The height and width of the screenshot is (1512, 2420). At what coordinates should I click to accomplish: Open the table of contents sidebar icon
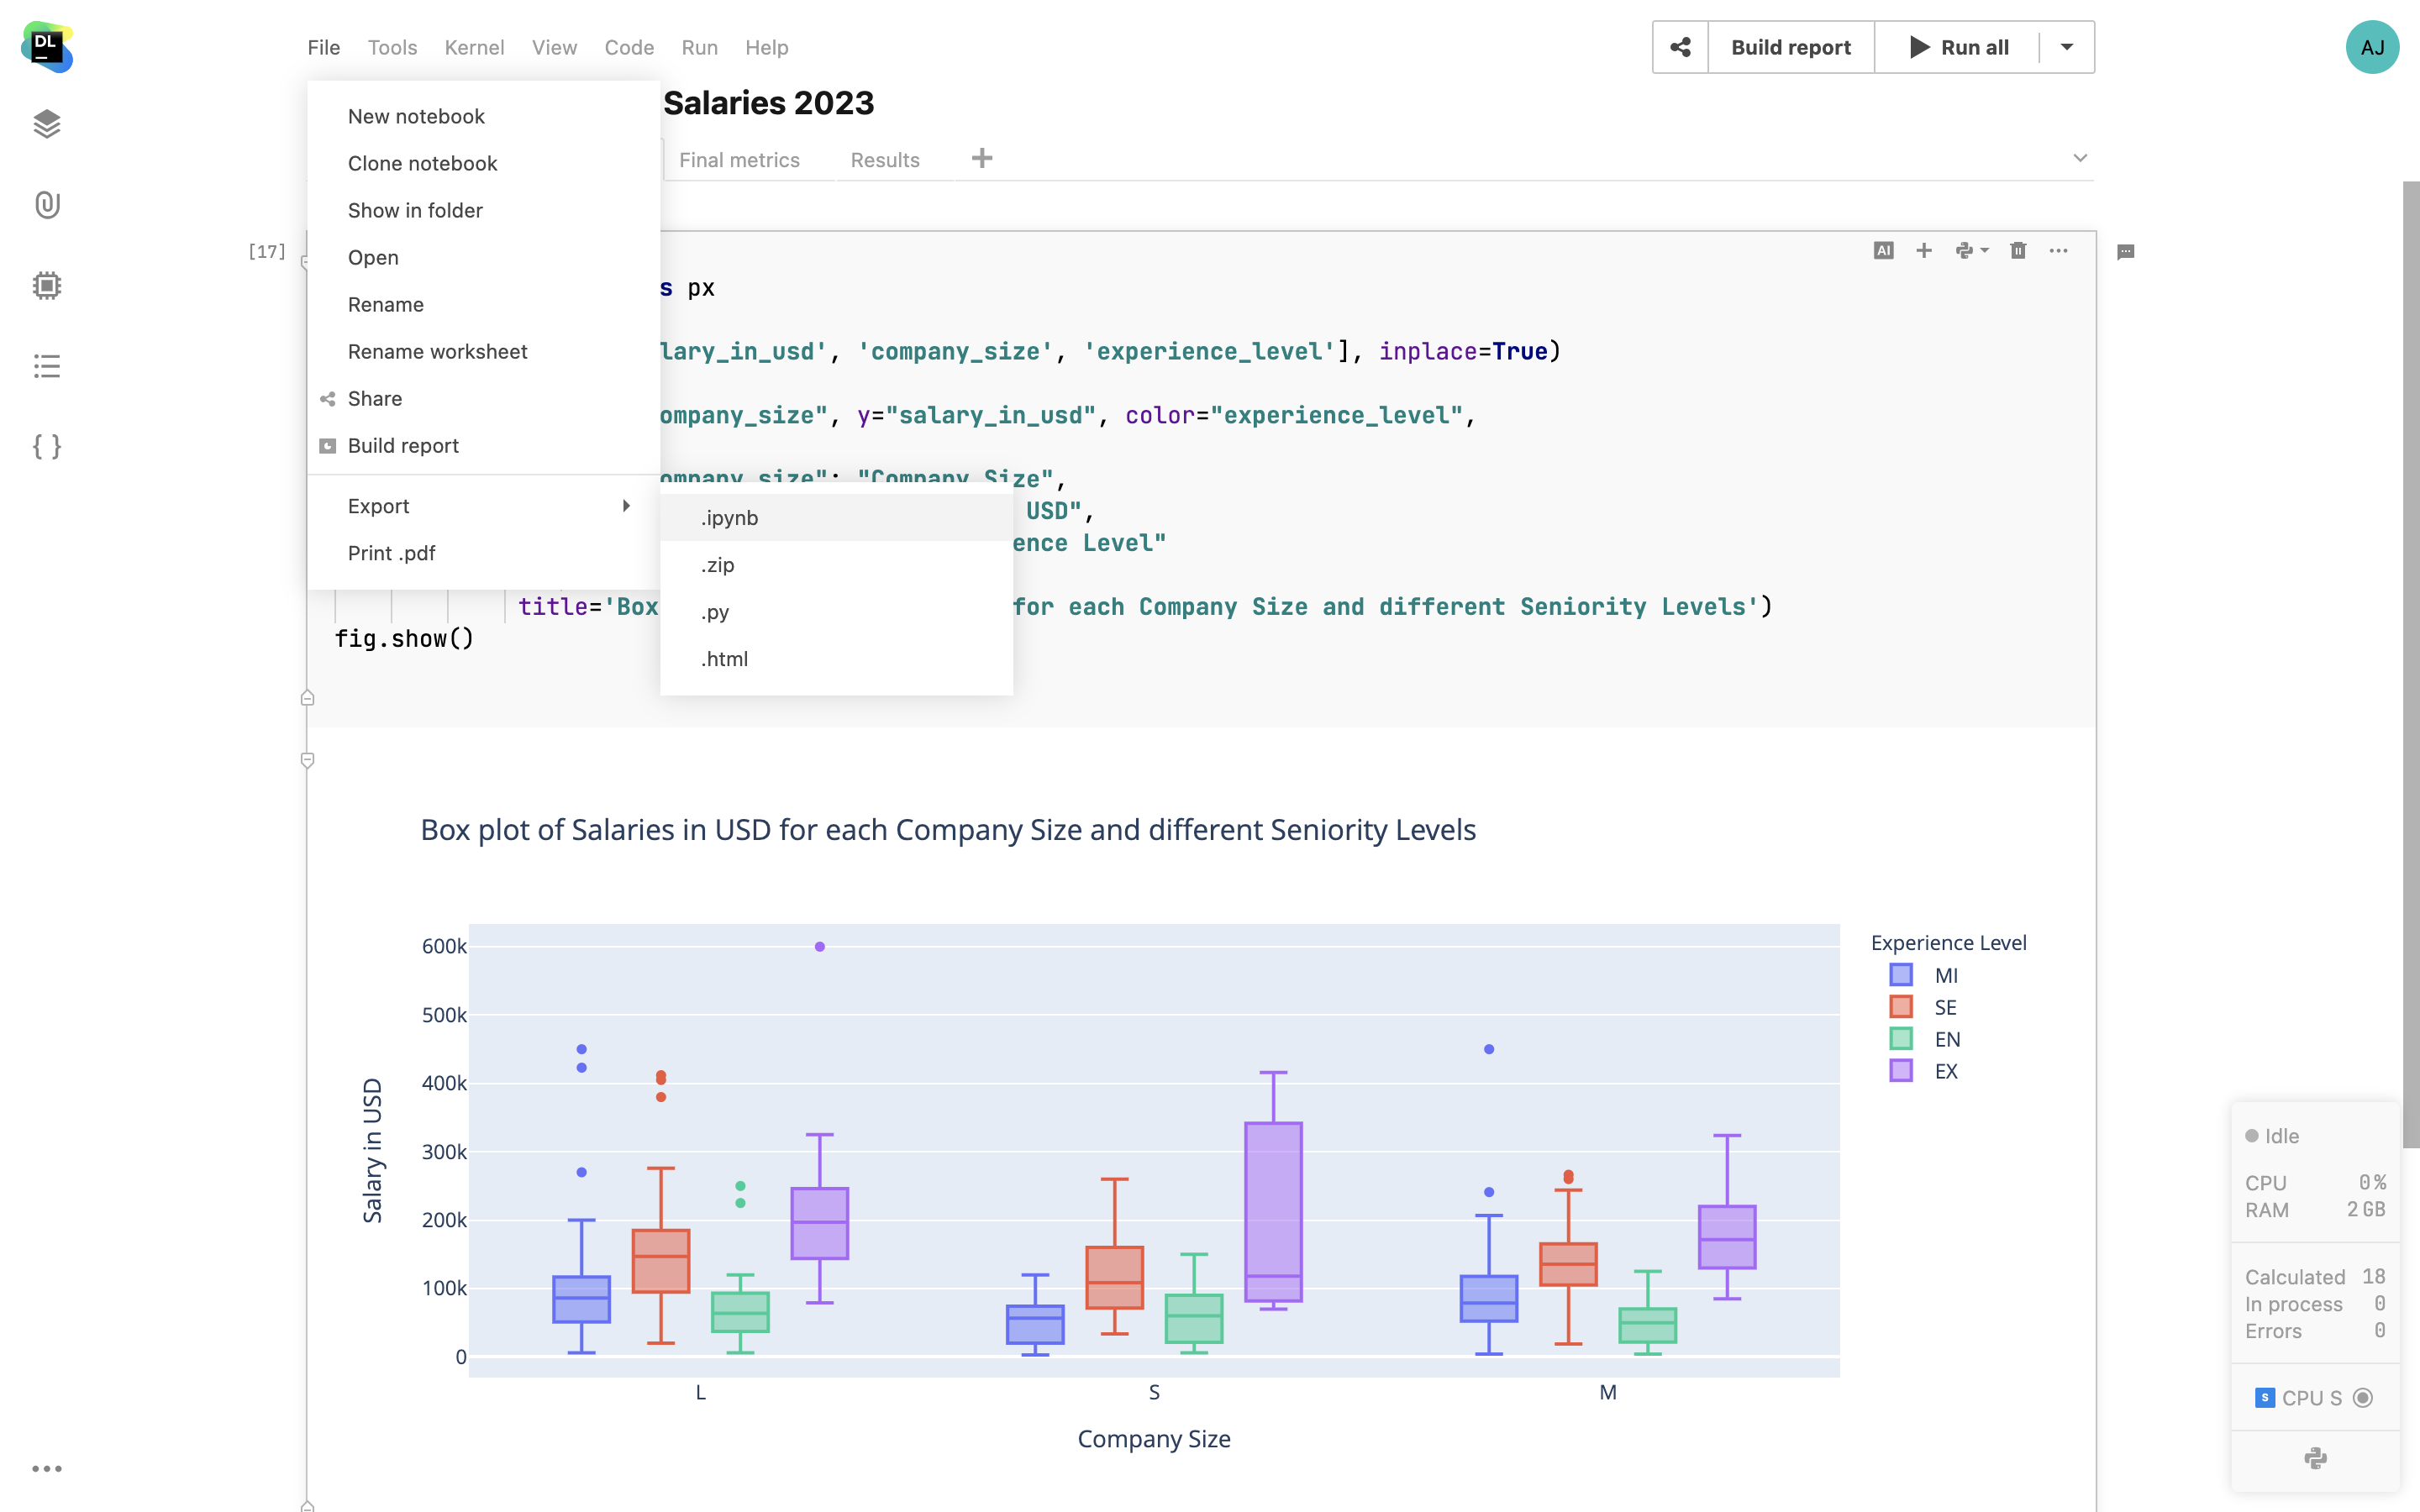47,366
